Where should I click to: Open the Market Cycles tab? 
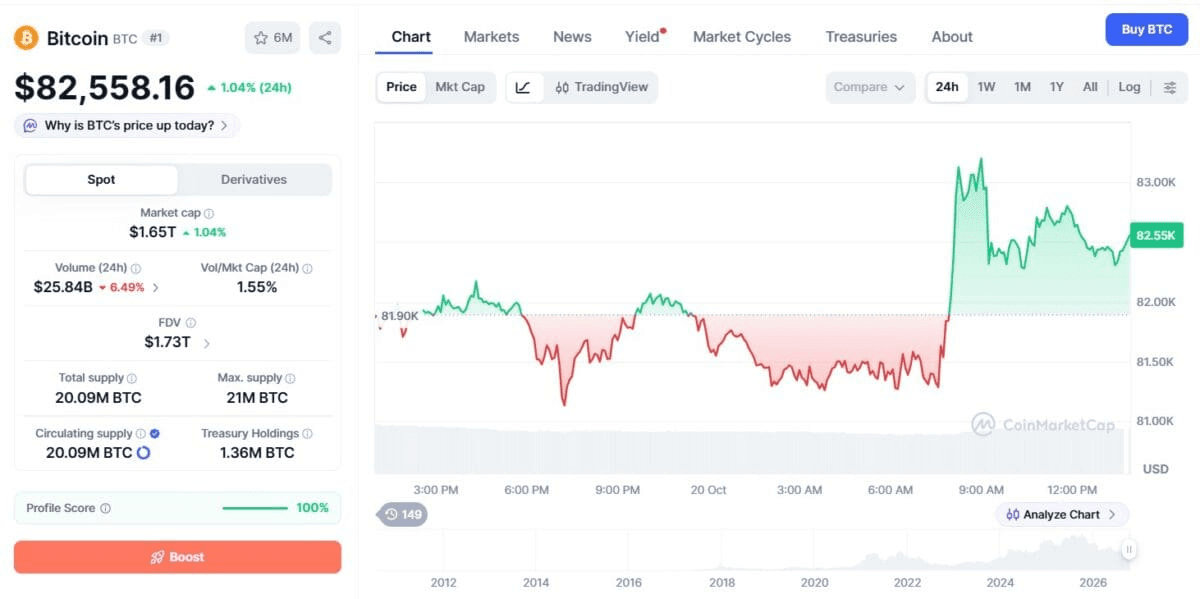click(x=742, y=37)
